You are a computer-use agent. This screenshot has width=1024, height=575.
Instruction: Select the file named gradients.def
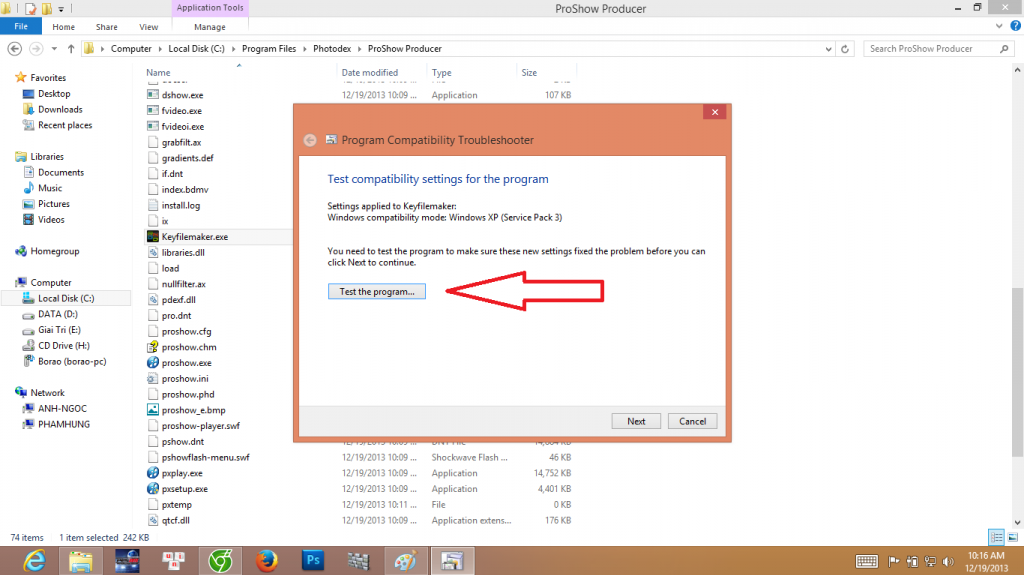coord(187,158)
